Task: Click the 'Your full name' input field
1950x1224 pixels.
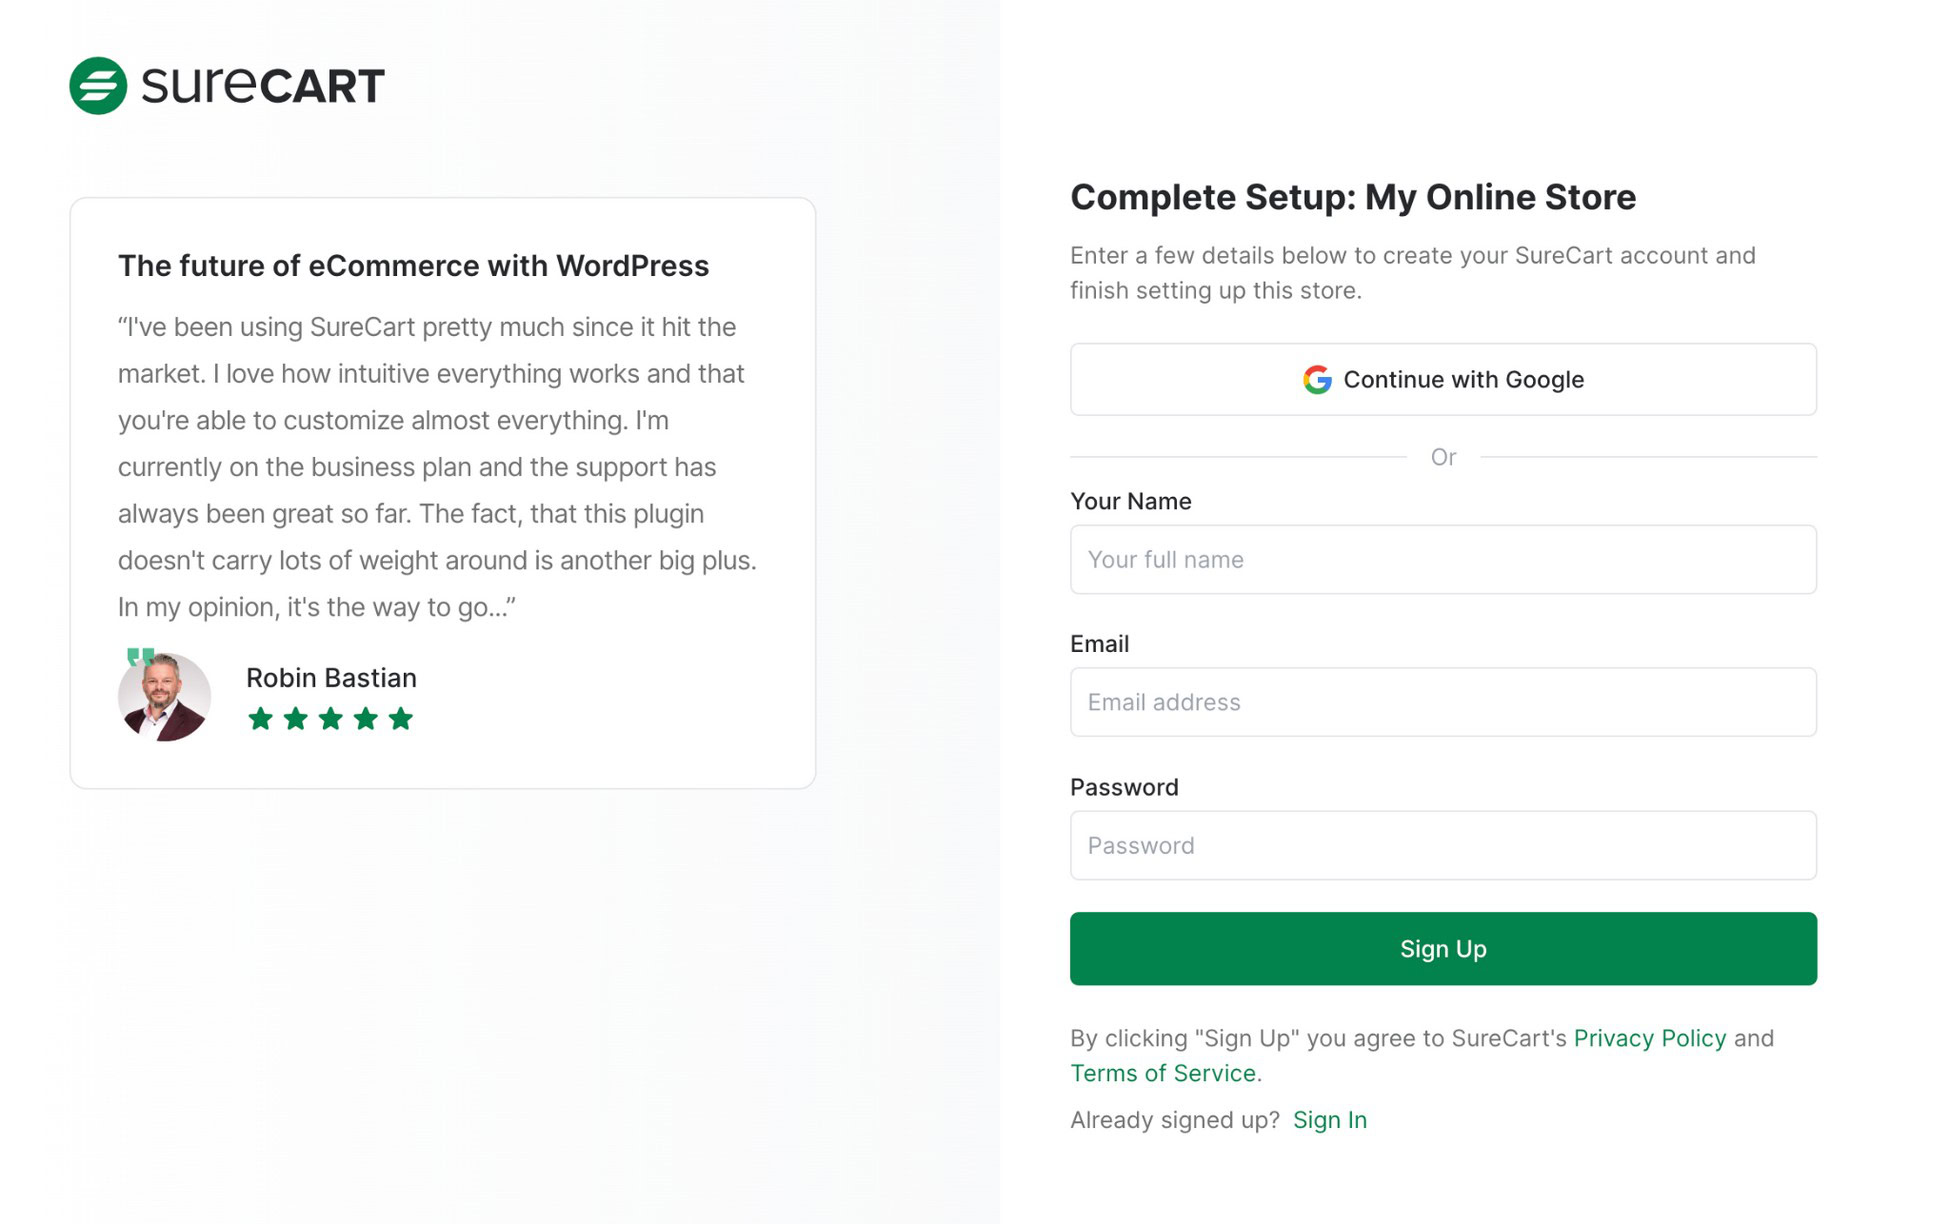Action: 1442,560
